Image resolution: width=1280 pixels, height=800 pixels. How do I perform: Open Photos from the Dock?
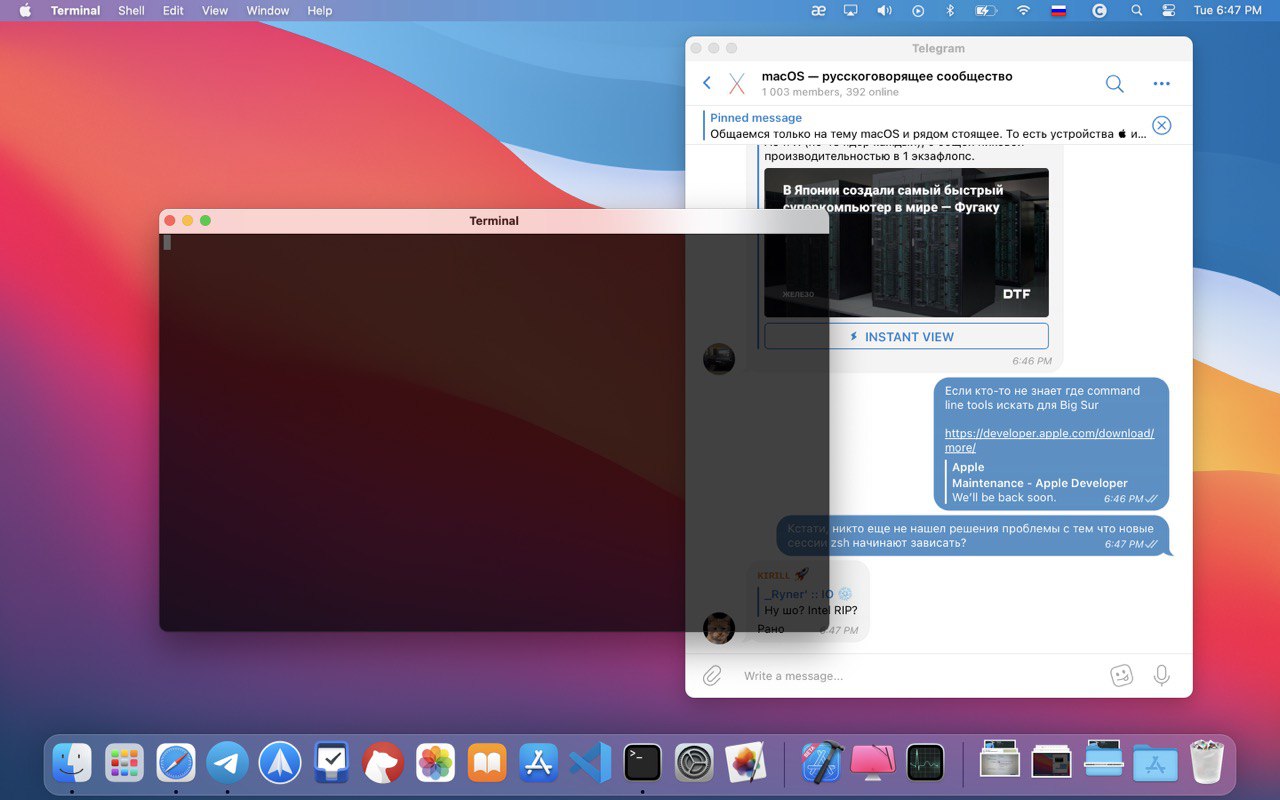coord(435,762)
